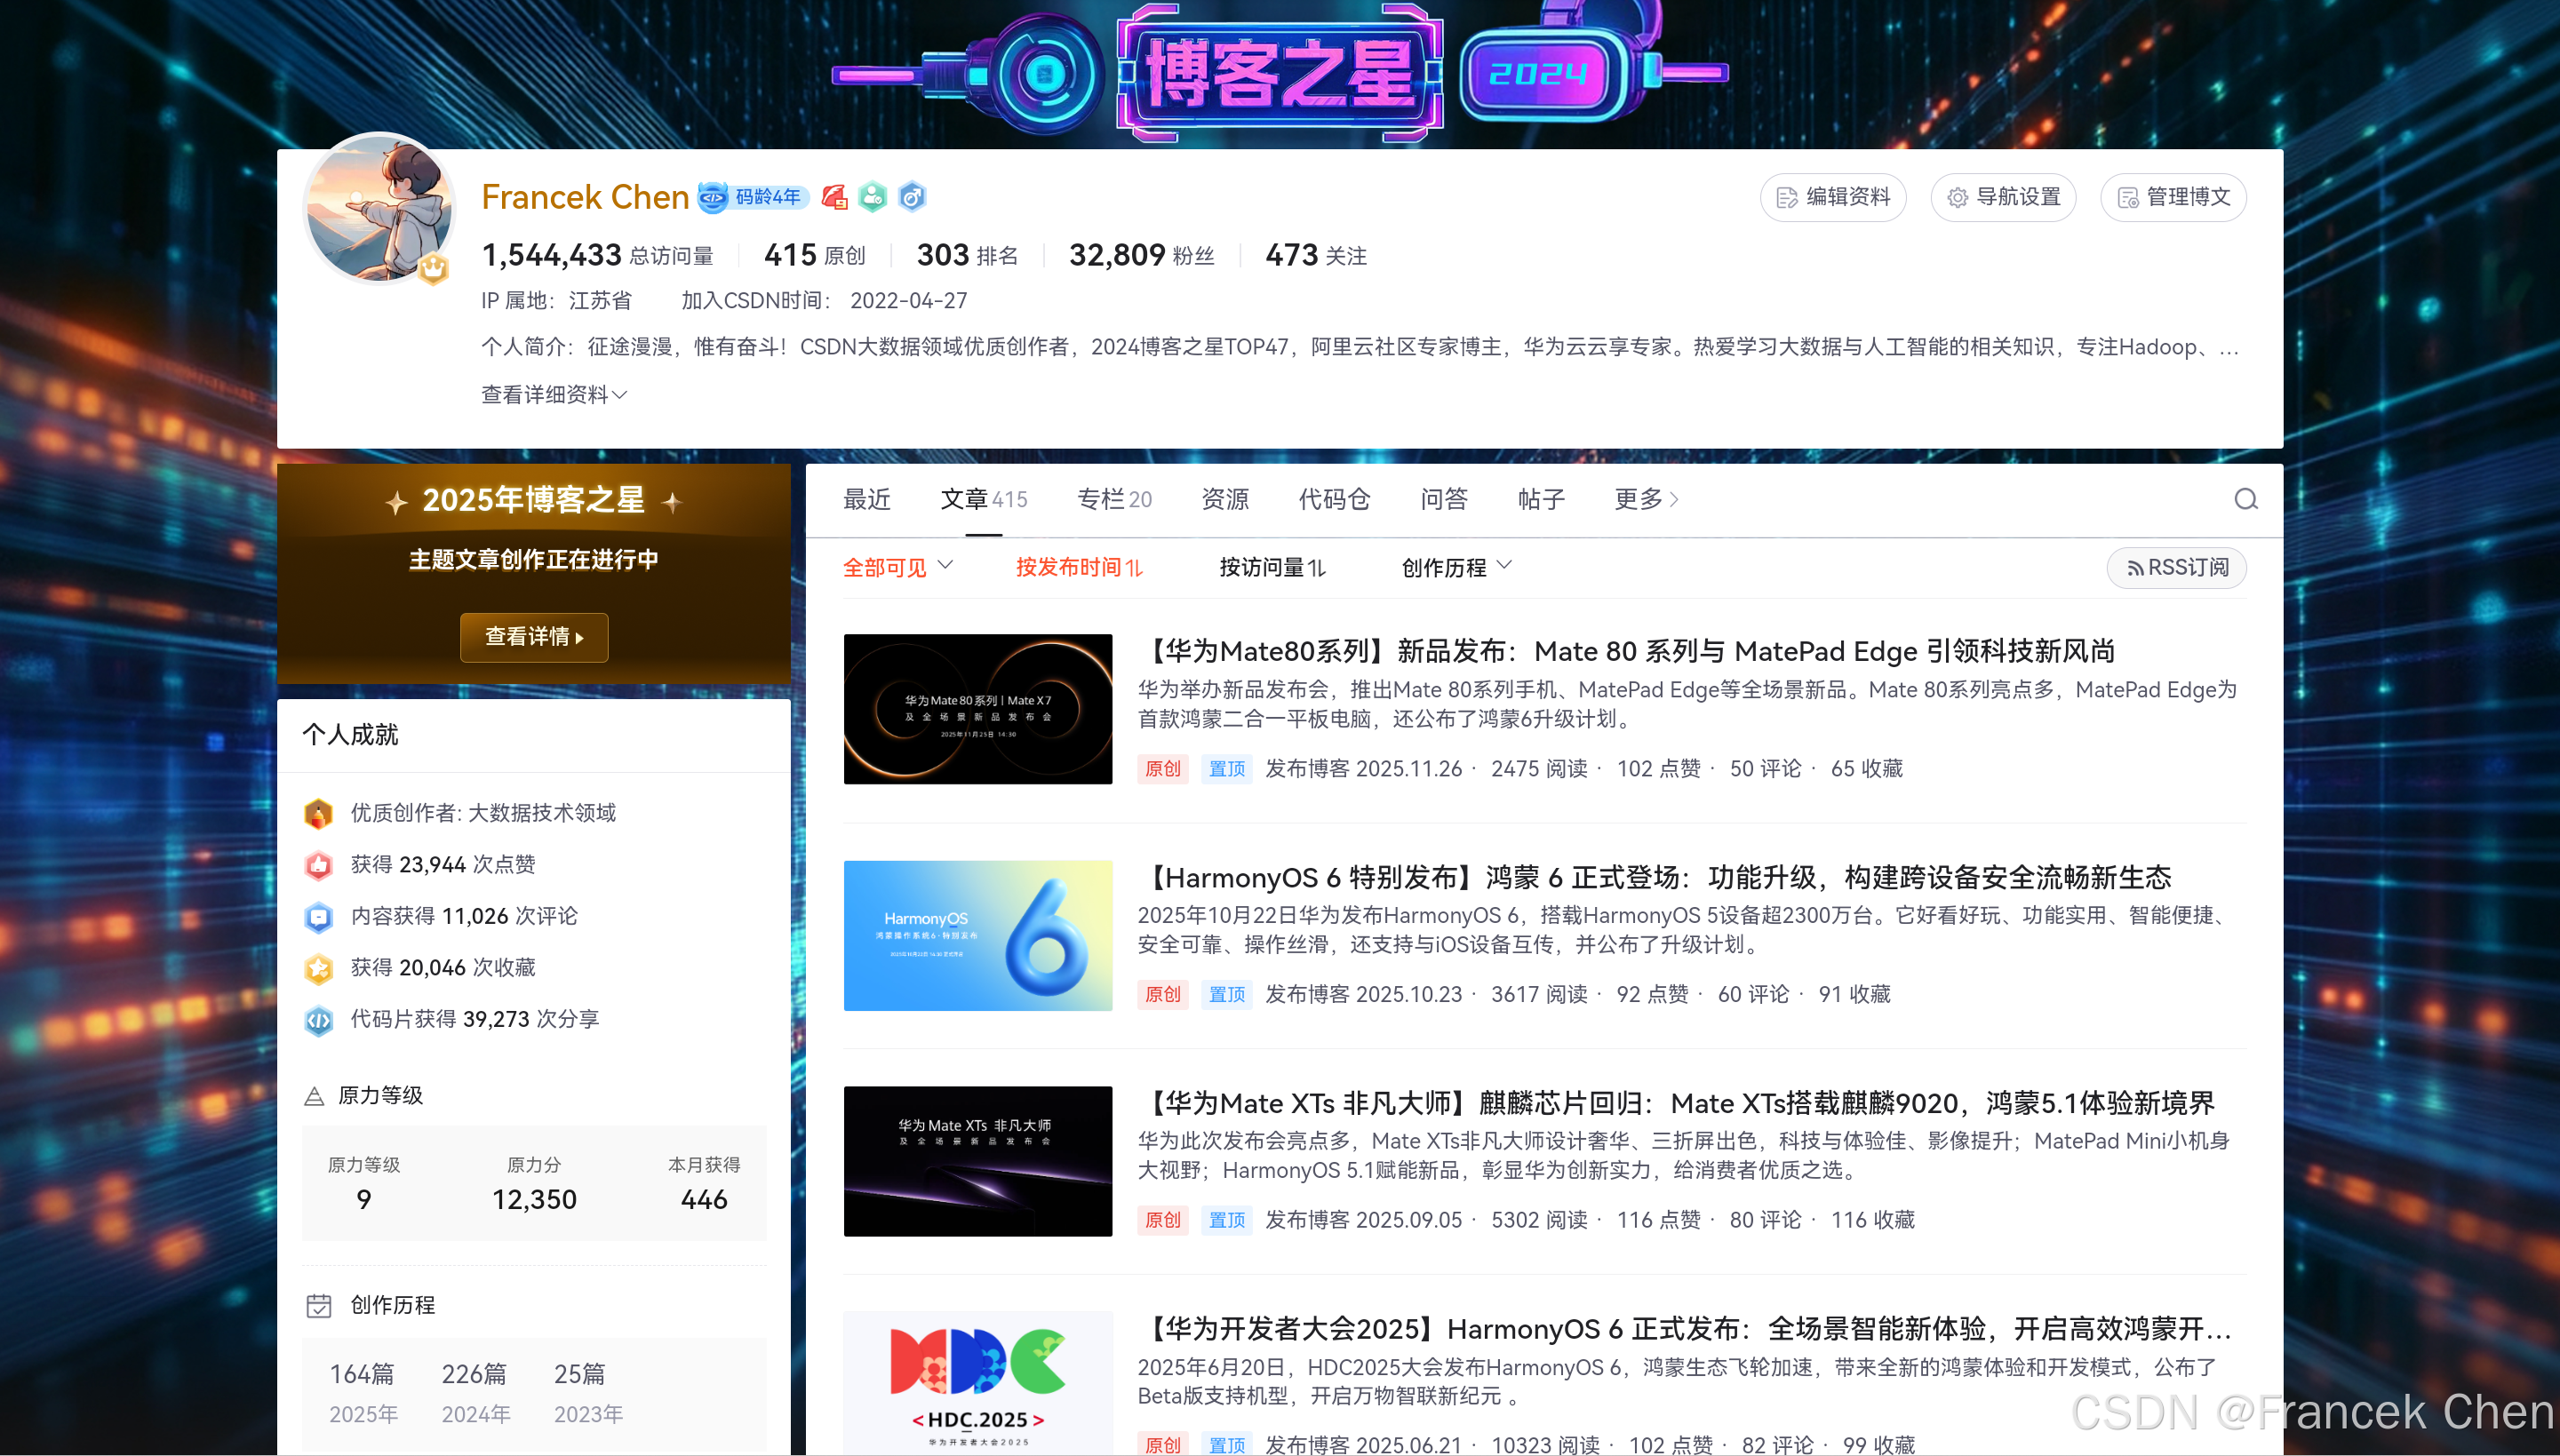This screenshot has width=2560, height=1456.
Task: Click the code-age 码龄4年 badge icon
Action: pyautogui.click(x=713, y=197)
